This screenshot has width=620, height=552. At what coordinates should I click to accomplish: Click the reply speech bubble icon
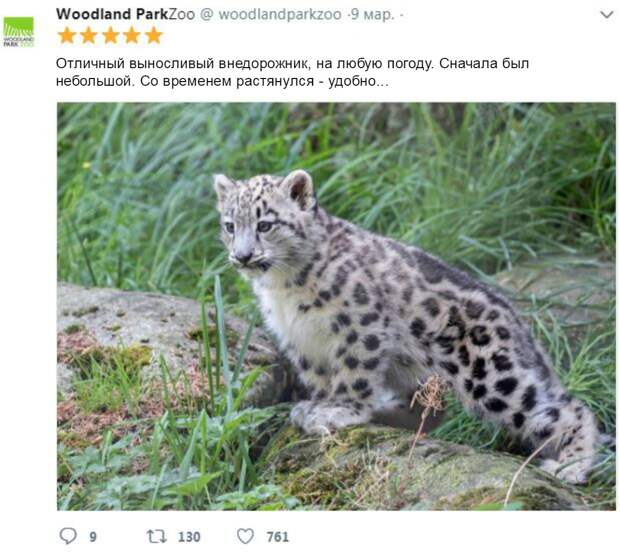click(x=68, y=536)
